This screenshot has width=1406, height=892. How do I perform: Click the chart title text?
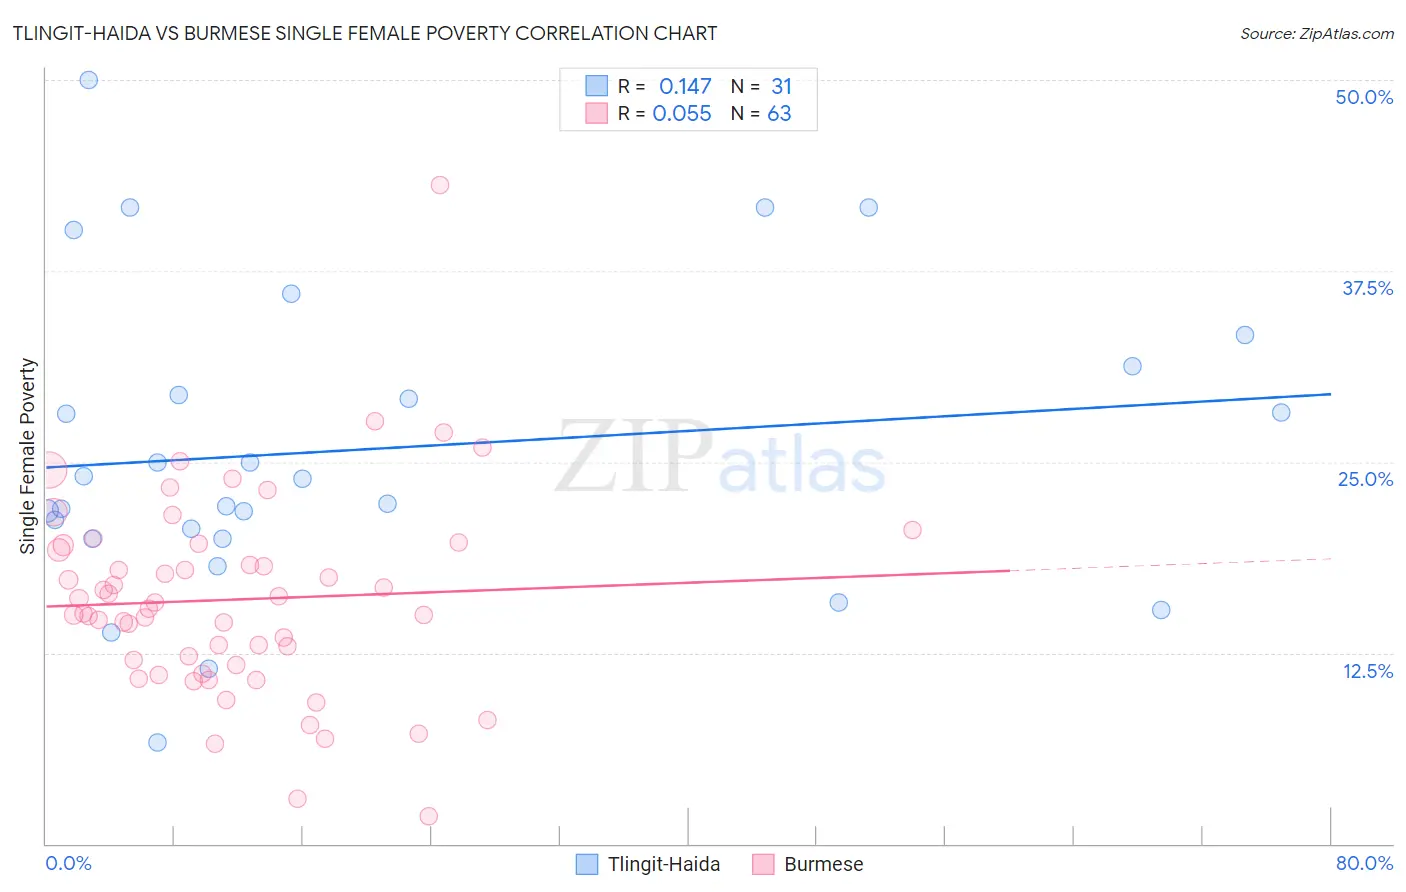click(x=365, y=33)
